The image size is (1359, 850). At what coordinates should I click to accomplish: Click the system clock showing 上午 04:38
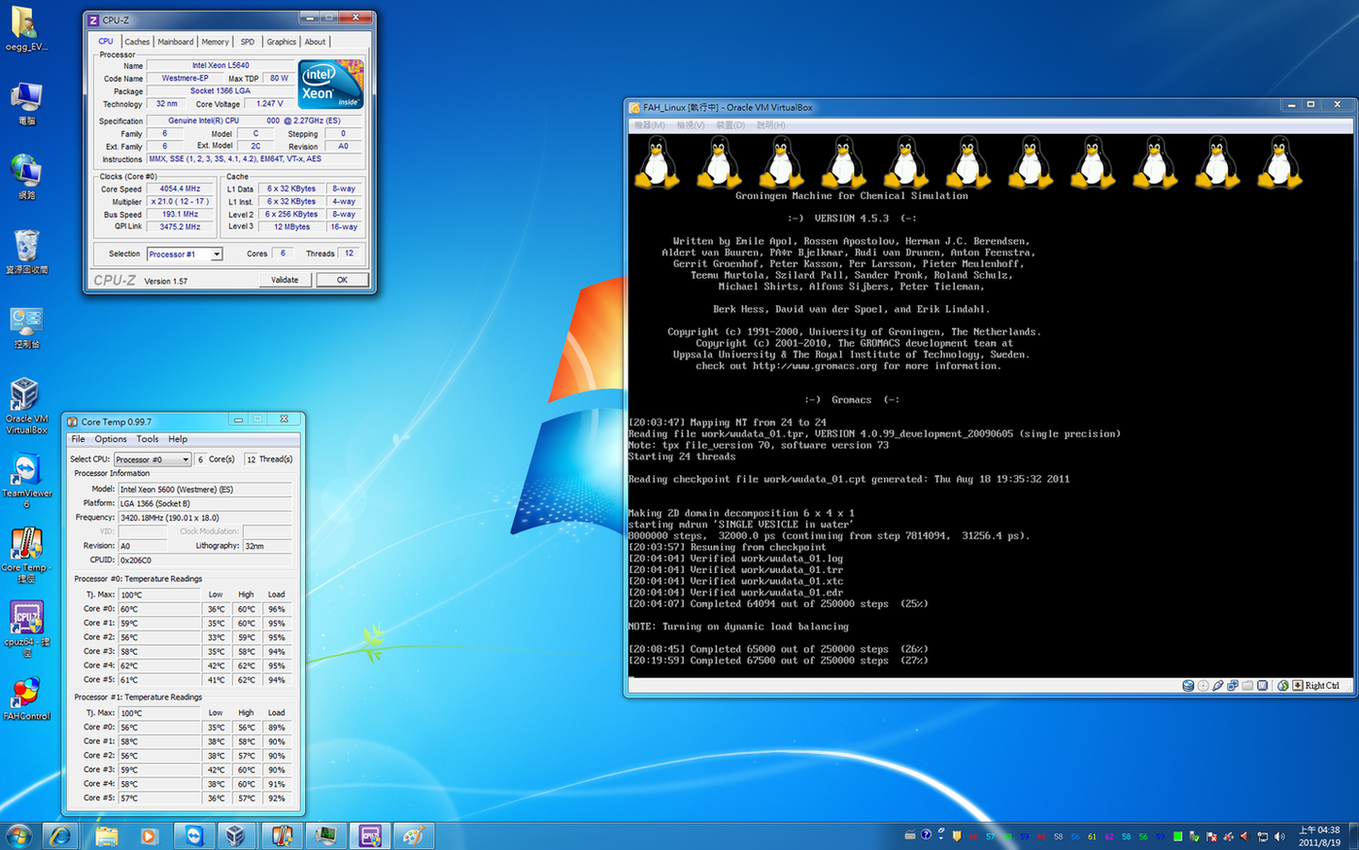click(1319, 836)
